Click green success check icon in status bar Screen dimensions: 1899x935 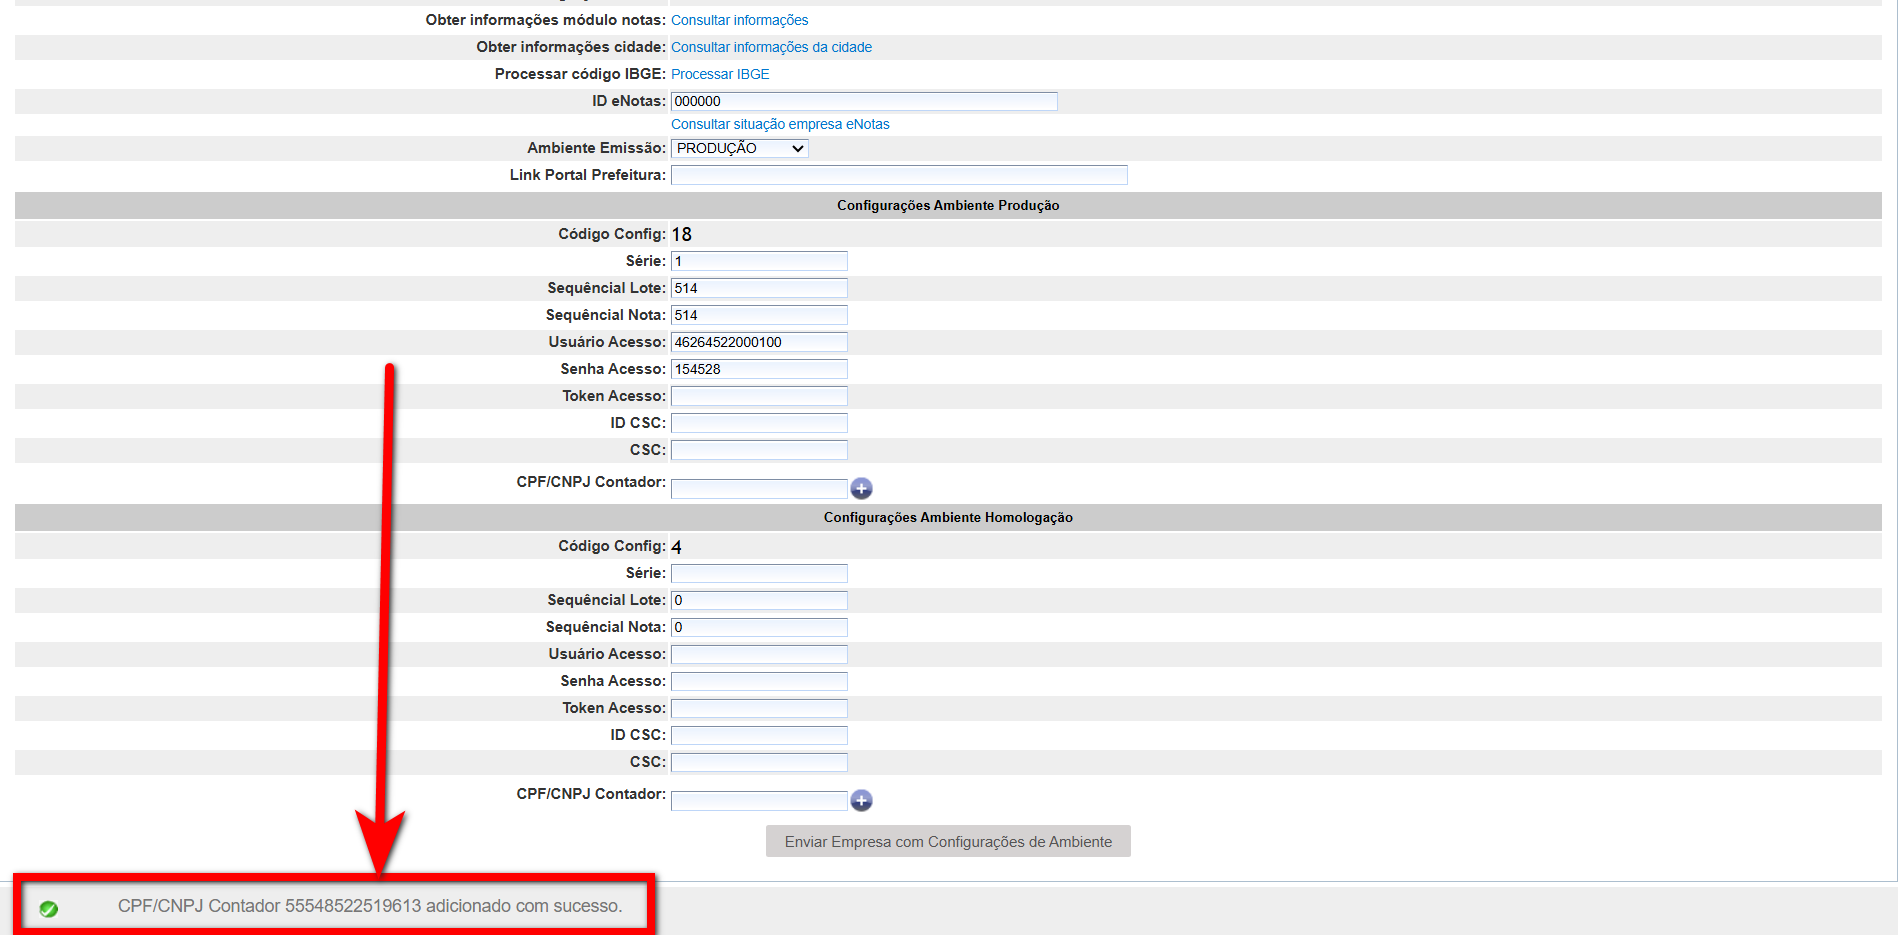(x=48, y=908)
